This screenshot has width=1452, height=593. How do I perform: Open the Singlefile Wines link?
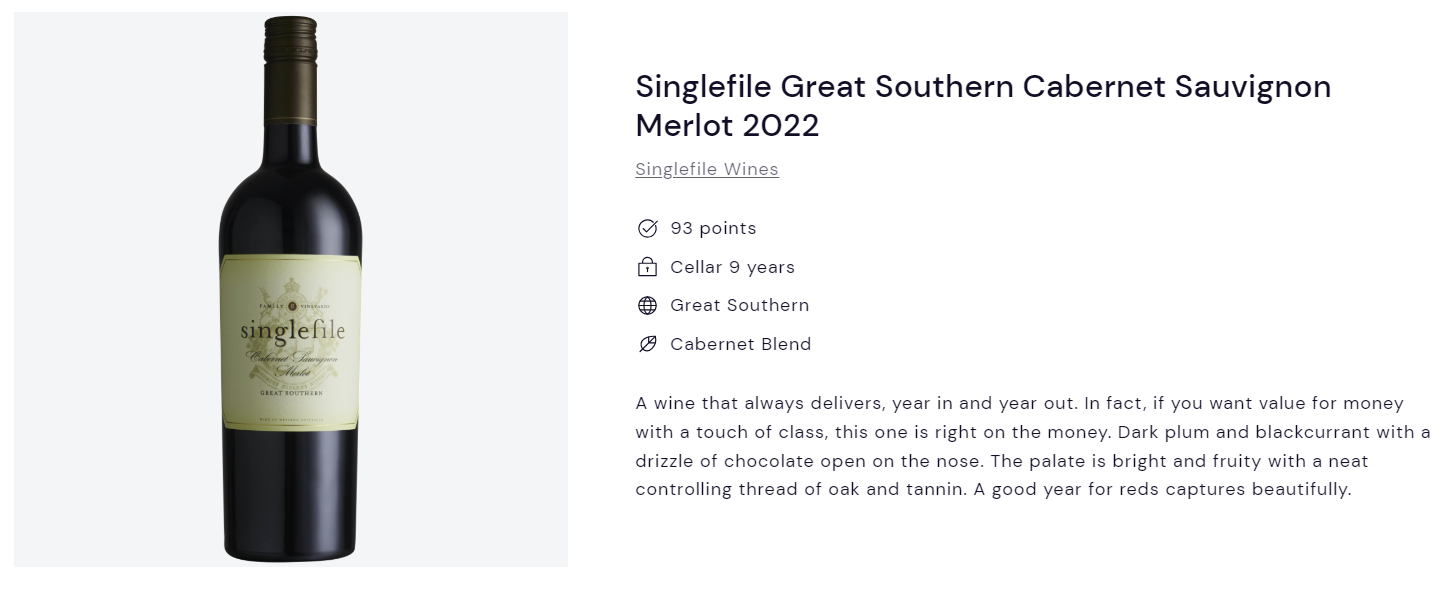tap(707, 169)
